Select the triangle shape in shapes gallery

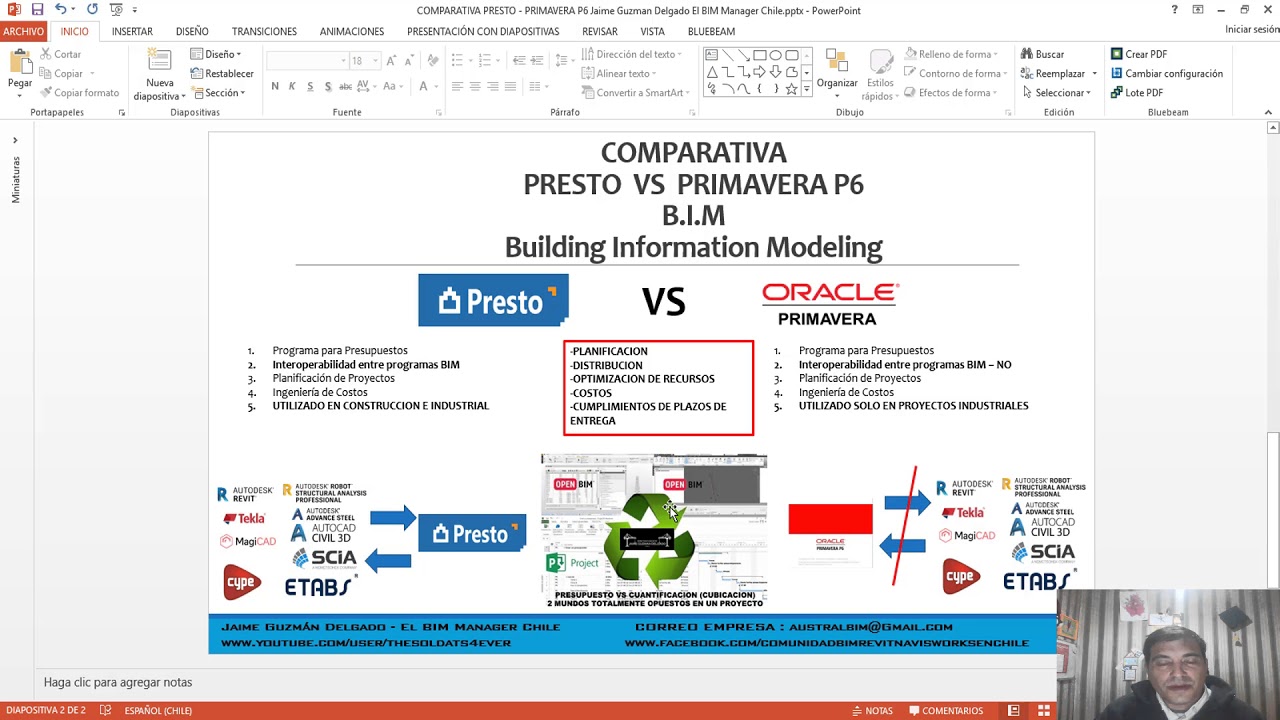tap(712, 72)
